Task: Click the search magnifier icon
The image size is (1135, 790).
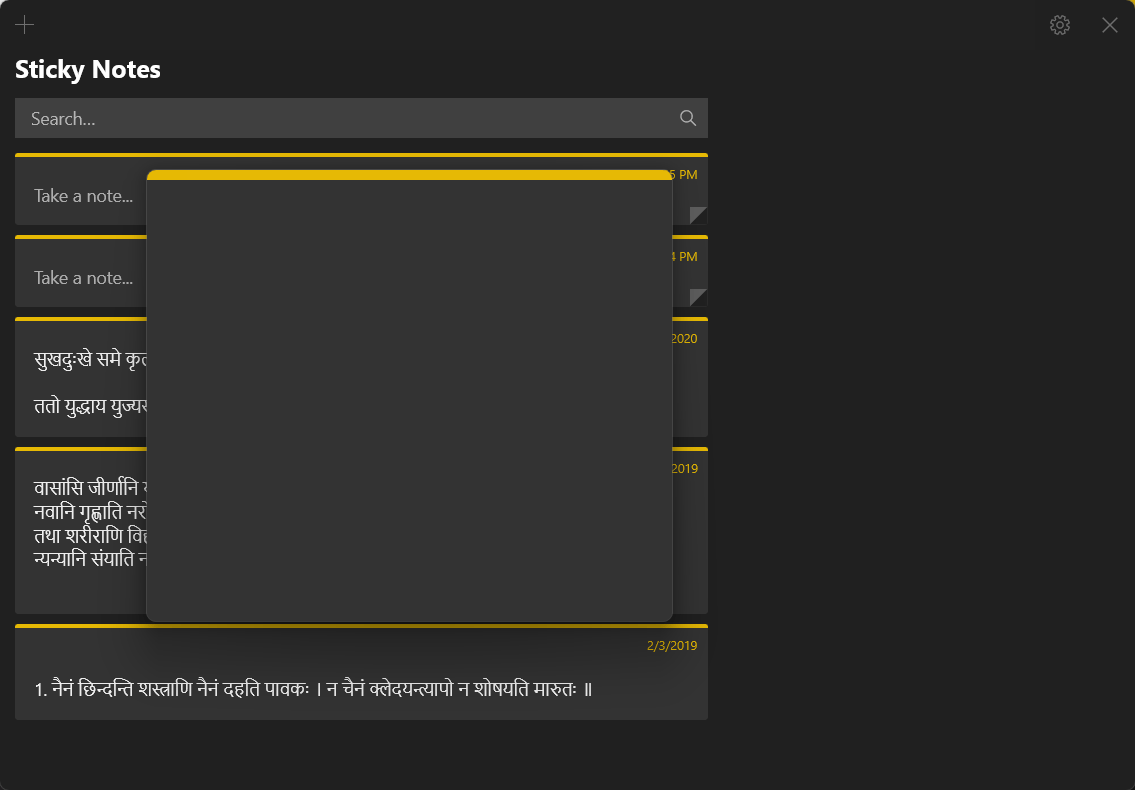Action: tap(688, 118)
